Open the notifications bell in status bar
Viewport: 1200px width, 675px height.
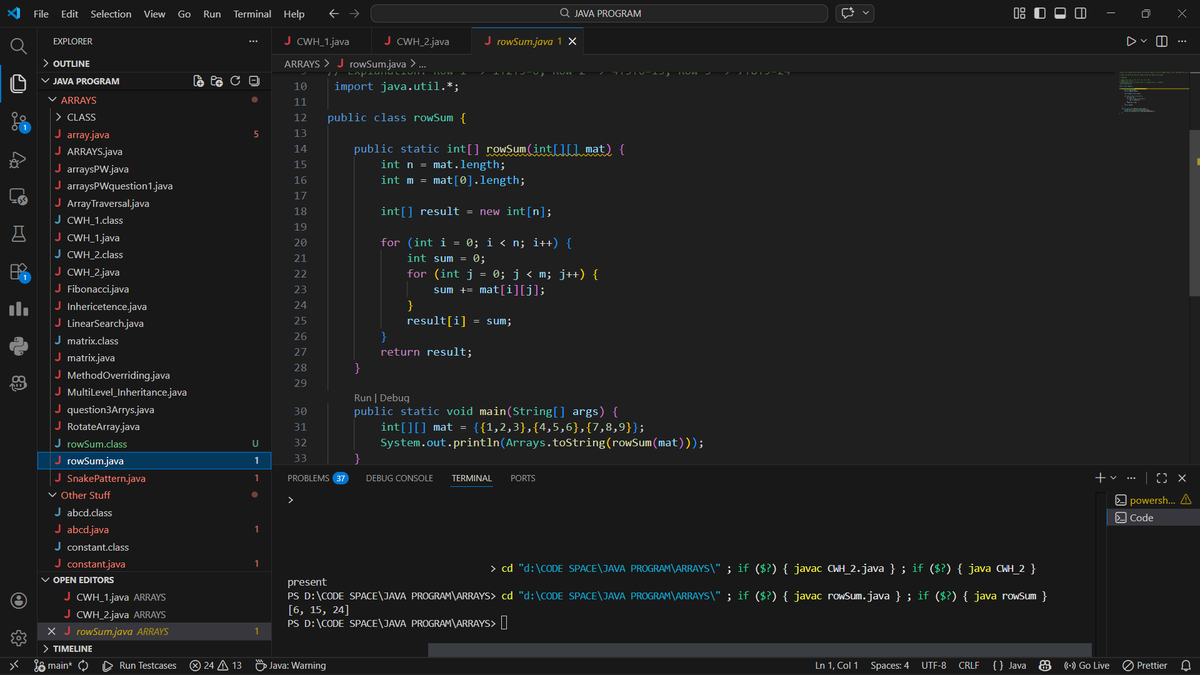tap(1186, 665)
